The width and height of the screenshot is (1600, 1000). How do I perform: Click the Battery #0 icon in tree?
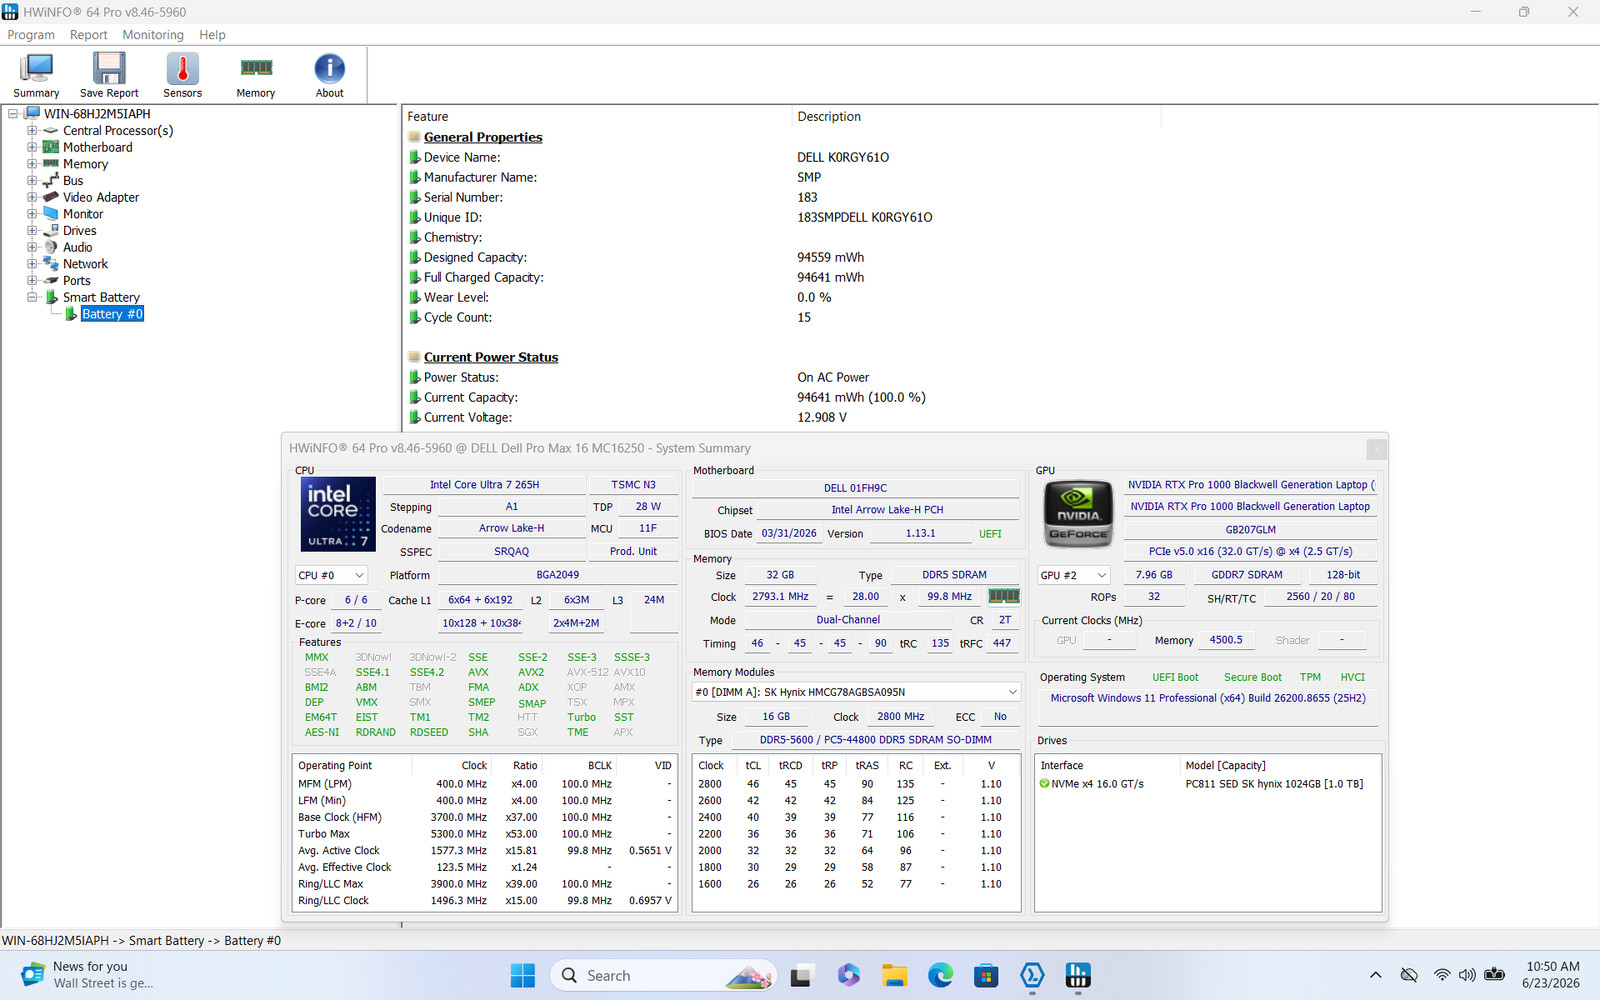click(71, 314)
